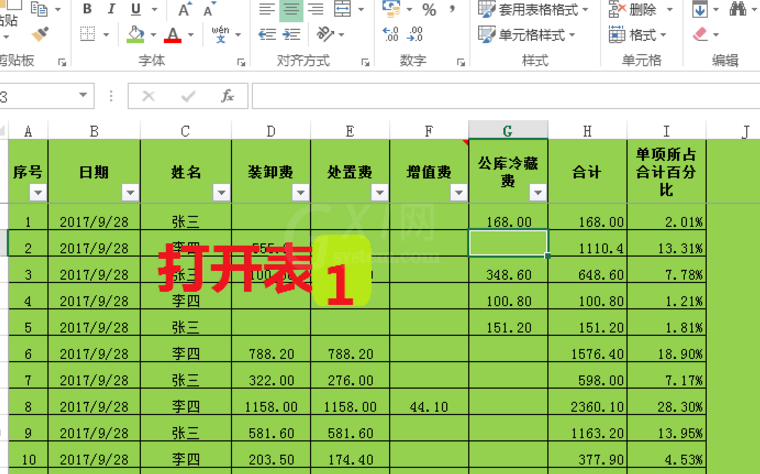Click percentage cell 28.30%

click(x=666, y=402)
